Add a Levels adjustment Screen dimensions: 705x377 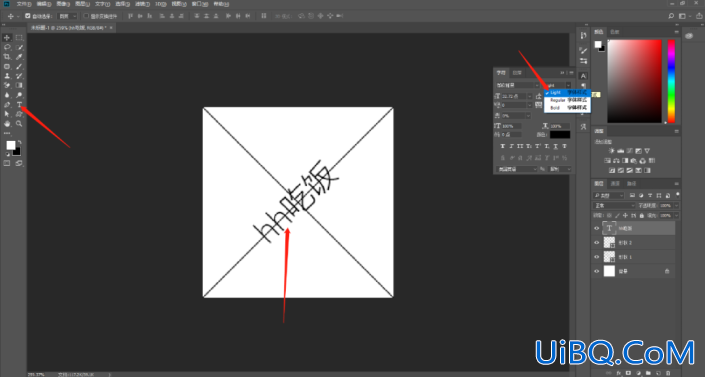(x=620, y=151)
